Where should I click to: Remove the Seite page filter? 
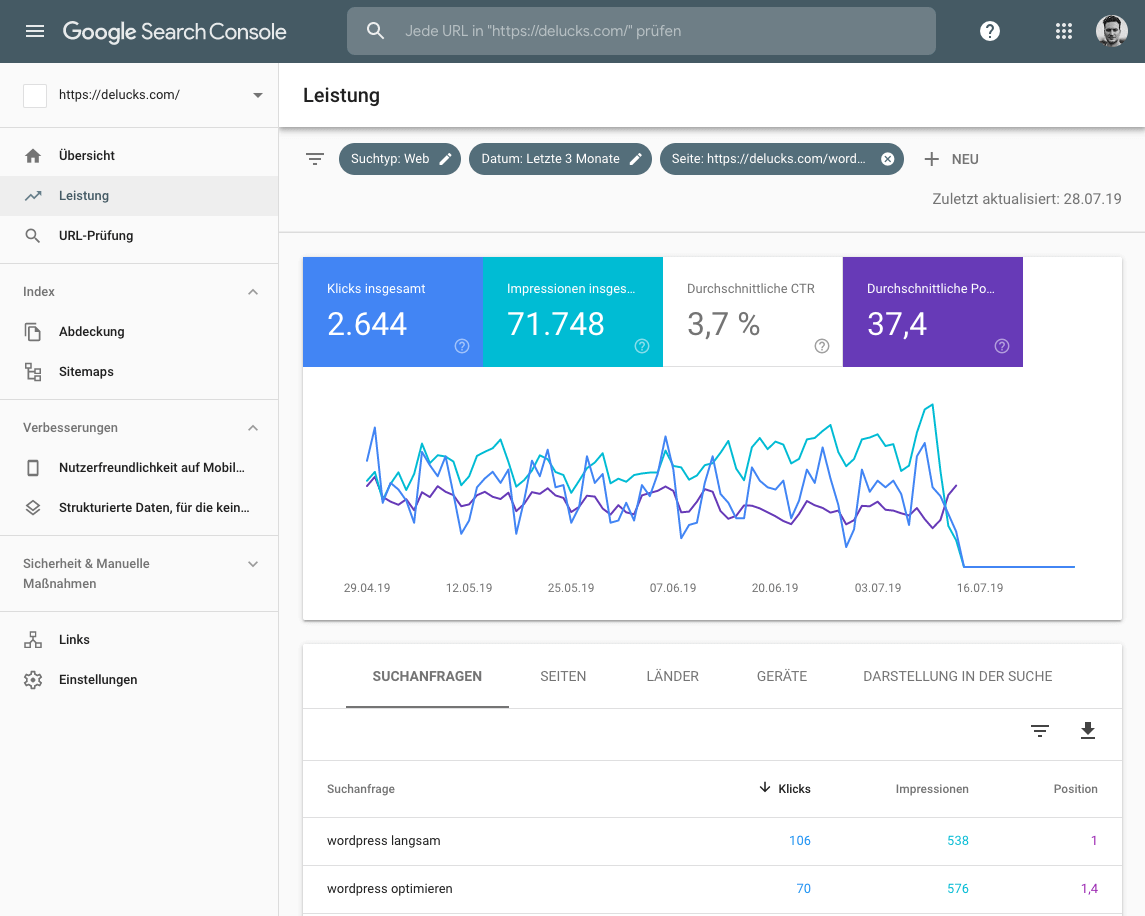click(887, 159)
